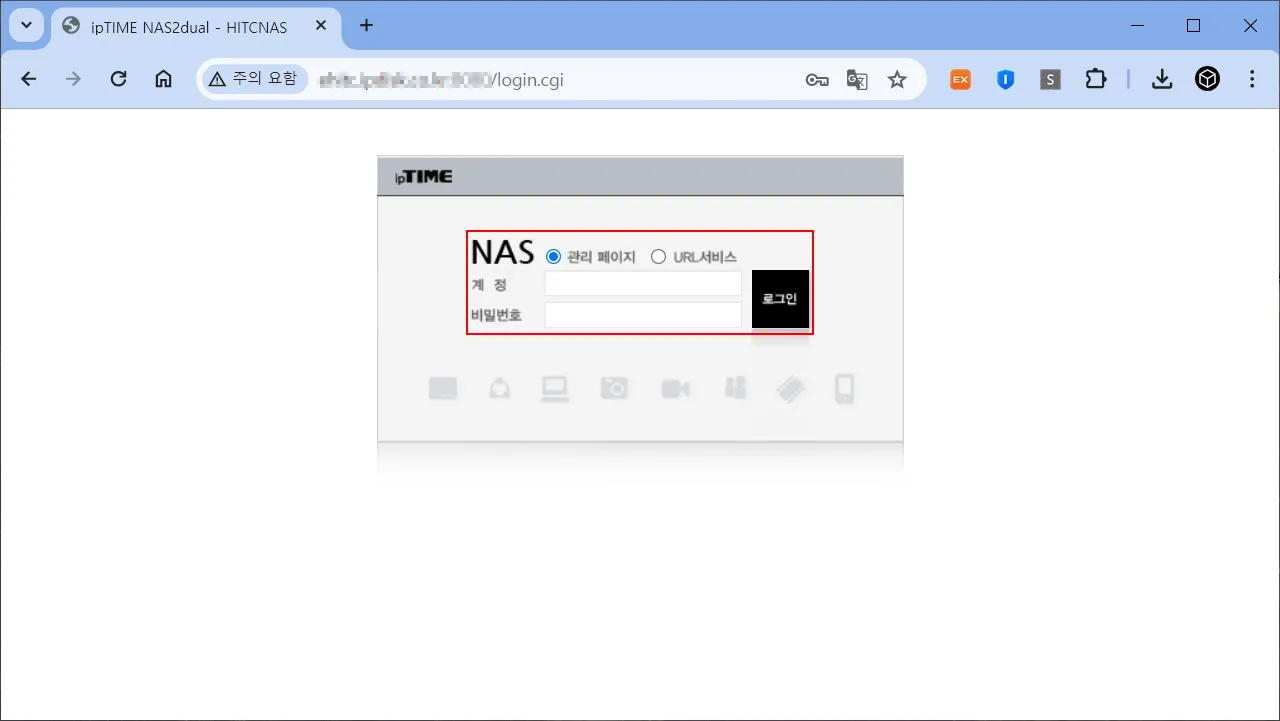Reload the page with refresh icon
This screenshot has width=1280, height=721.
[118, 79]
